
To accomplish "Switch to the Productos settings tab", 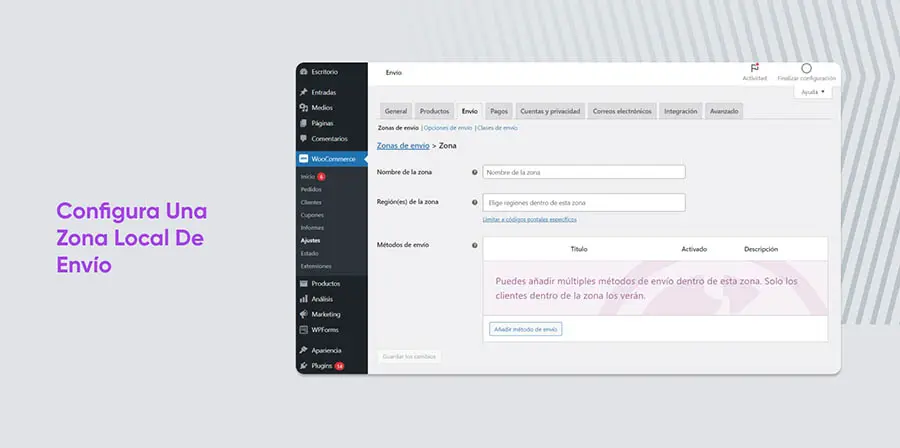I will pyautogui.click(x=435, y=111).
